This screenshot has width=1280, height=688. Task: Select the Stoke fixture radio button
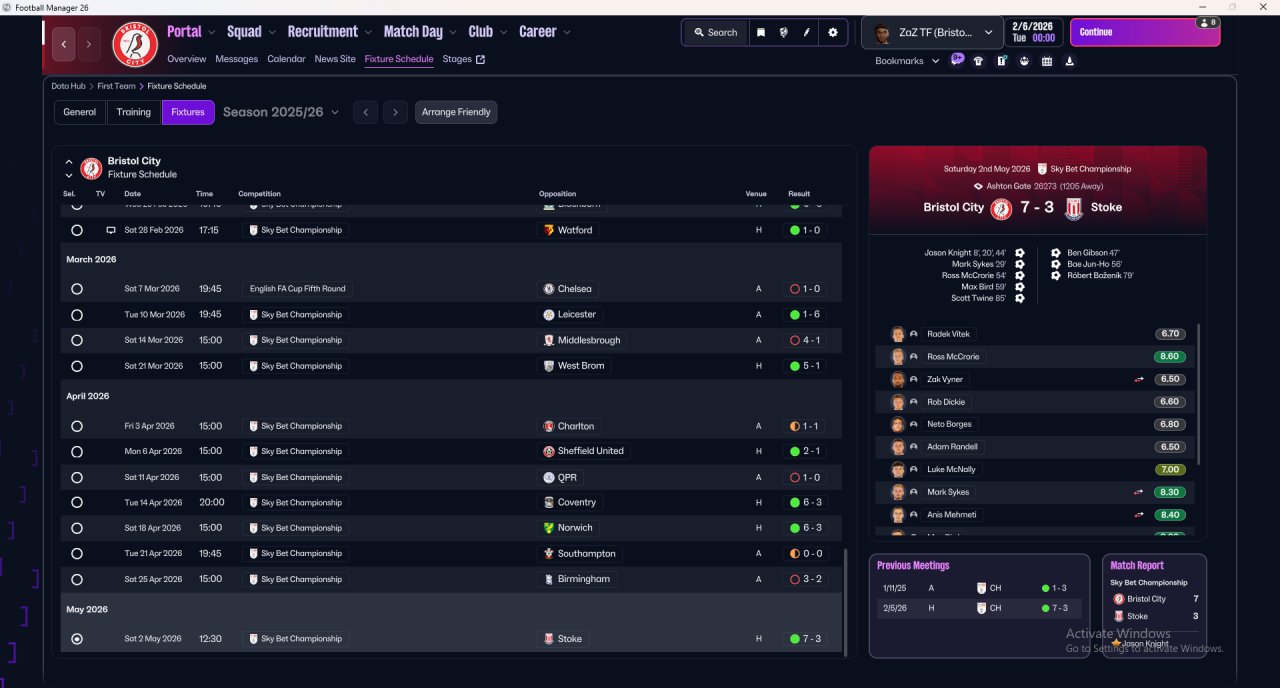click(77, 639)
